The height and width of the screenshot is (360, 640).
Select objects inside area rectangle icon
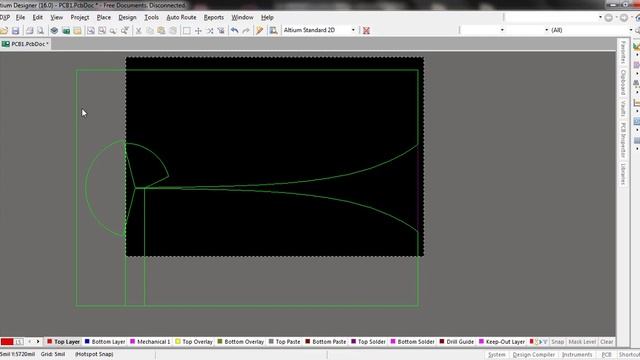click(x=187, y=31)
